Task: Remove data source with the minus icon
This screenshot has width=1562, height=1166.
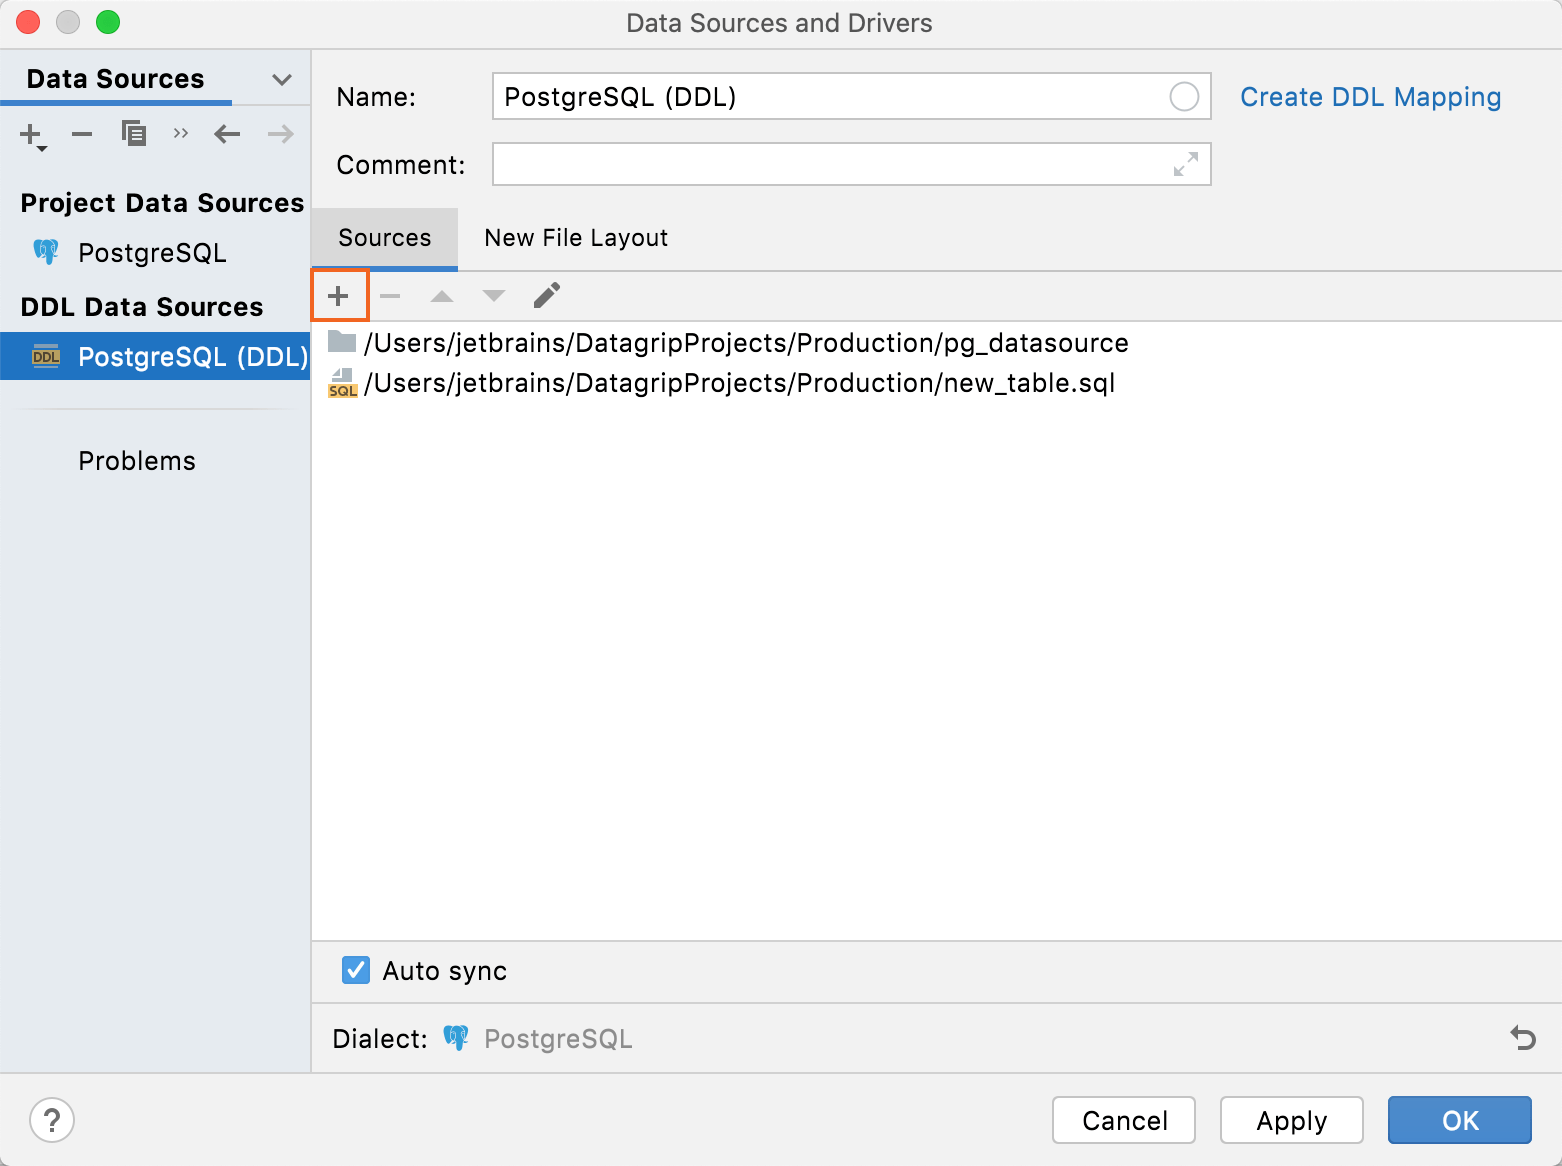Action: click(82, 133)
